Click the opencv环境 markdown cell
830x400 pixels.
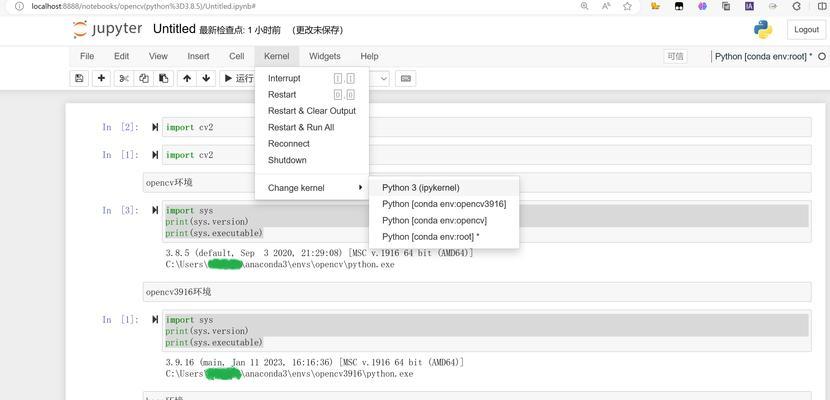tap(477, 183)
